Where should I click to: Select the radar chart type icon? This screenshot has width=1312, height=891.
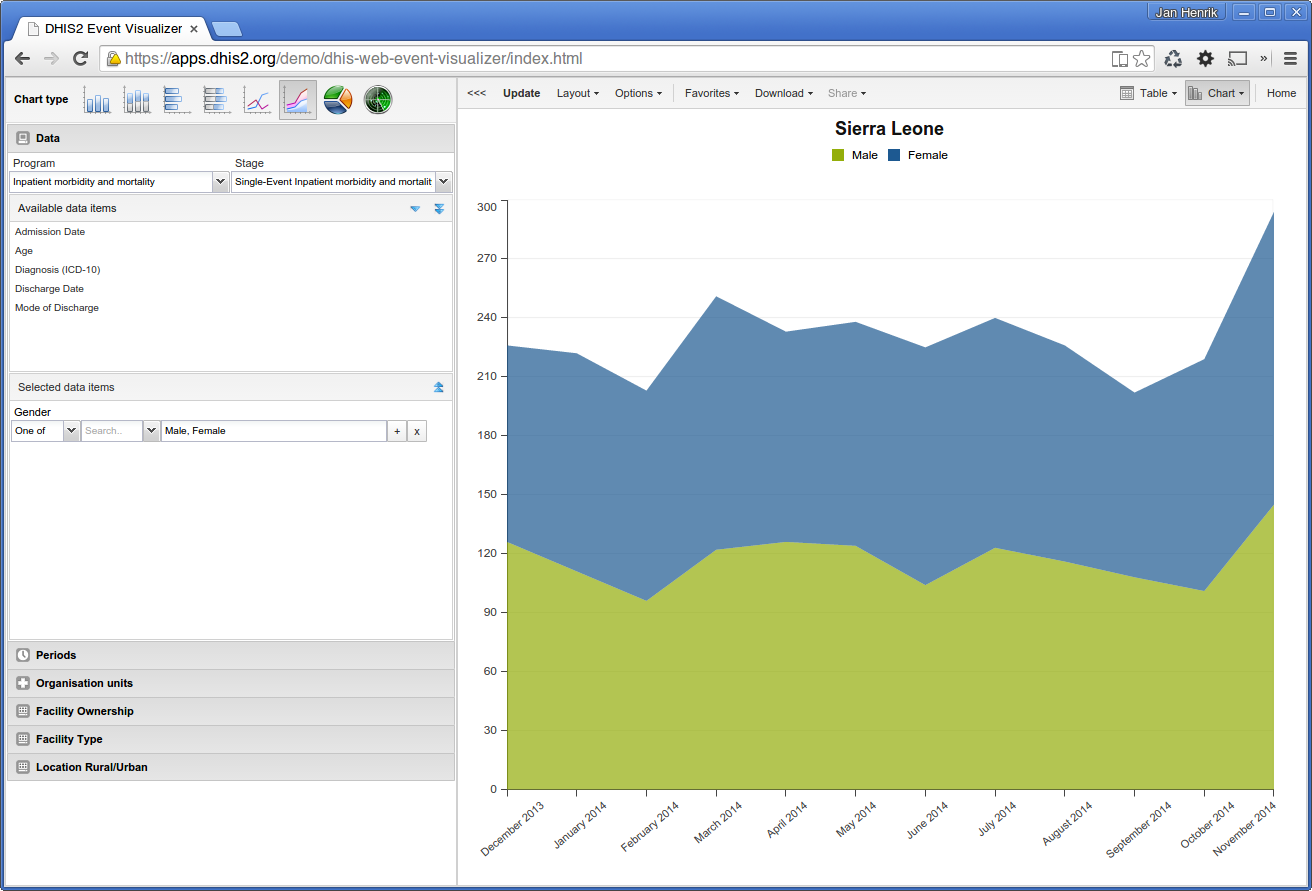pos(377,100)
